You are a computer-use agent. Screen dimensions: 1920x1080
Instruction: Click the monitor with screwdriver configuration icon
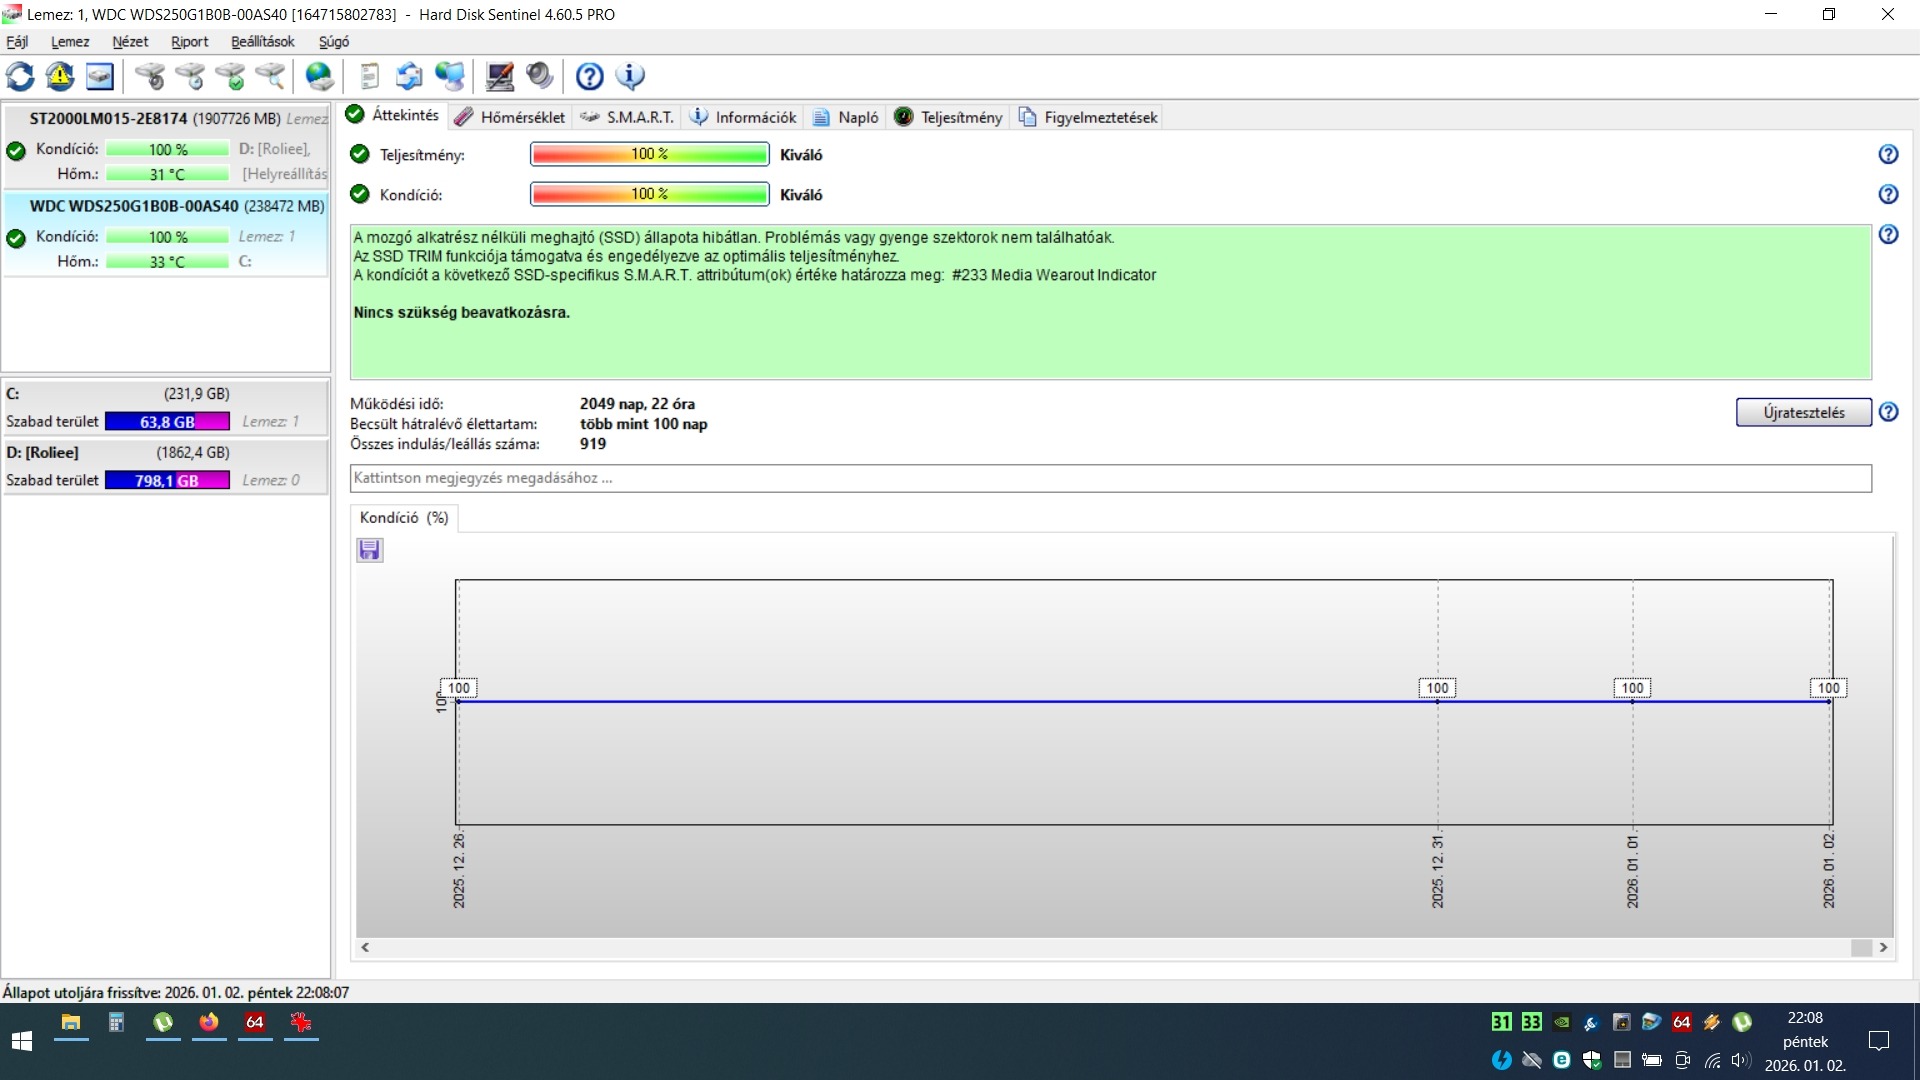coord(499,76)
